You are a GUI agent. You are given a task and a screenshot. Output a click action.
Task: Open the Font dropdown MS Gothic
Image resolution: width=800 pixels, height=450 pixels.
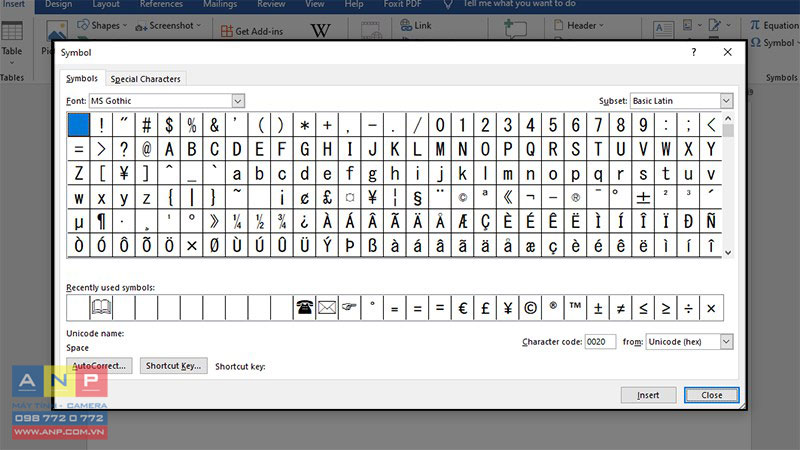238,101
